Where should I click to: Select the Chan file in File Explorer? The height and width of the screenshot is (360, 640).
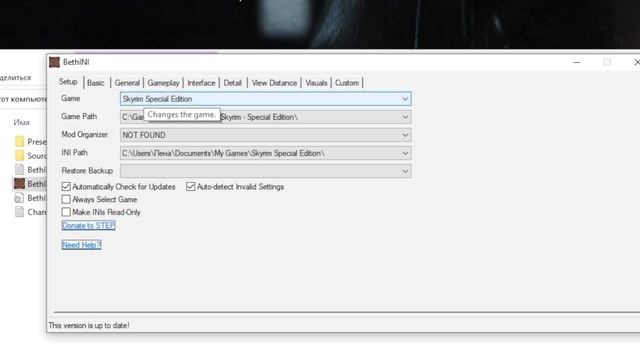pos(30,212)
